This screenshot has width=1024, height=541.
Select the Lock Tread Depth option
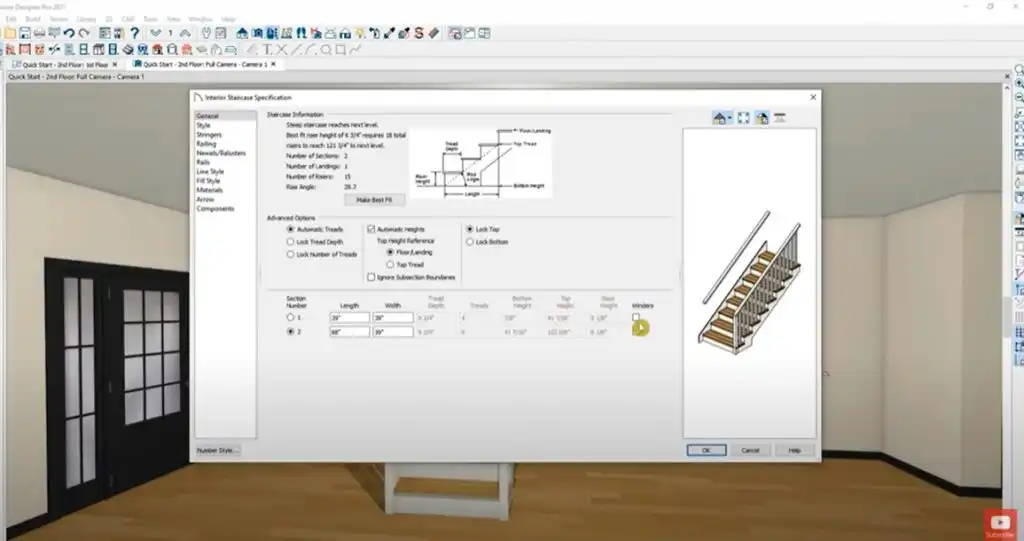click(291, 242)
